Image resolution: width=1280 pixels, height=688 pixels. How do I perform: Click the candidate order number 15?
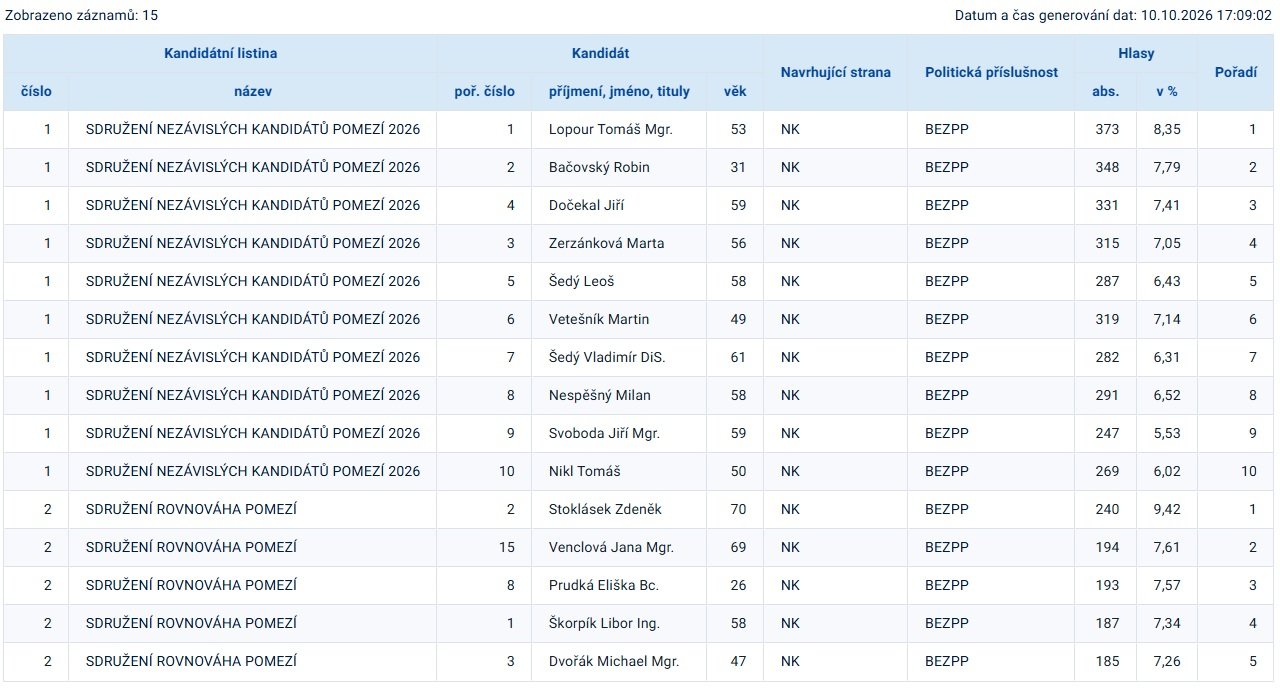(x=507, y=547)
